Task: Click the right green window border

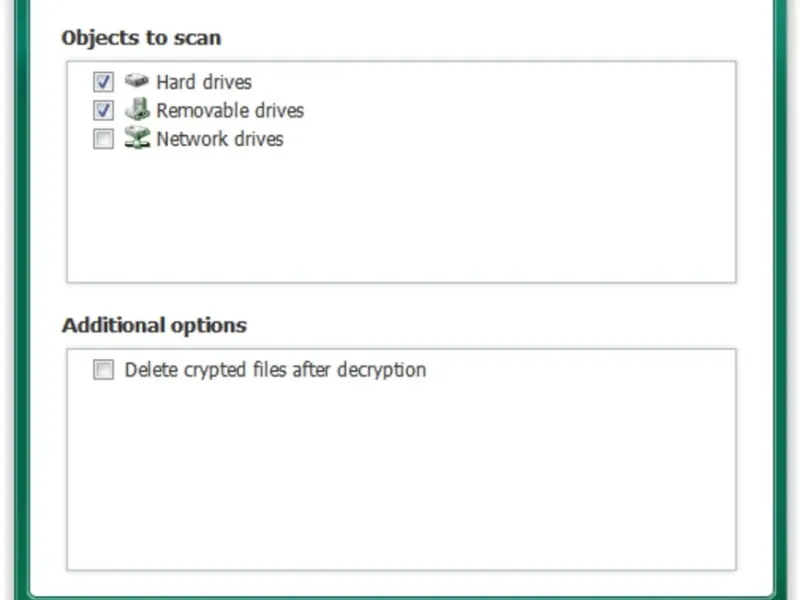Action: point(780,300)
